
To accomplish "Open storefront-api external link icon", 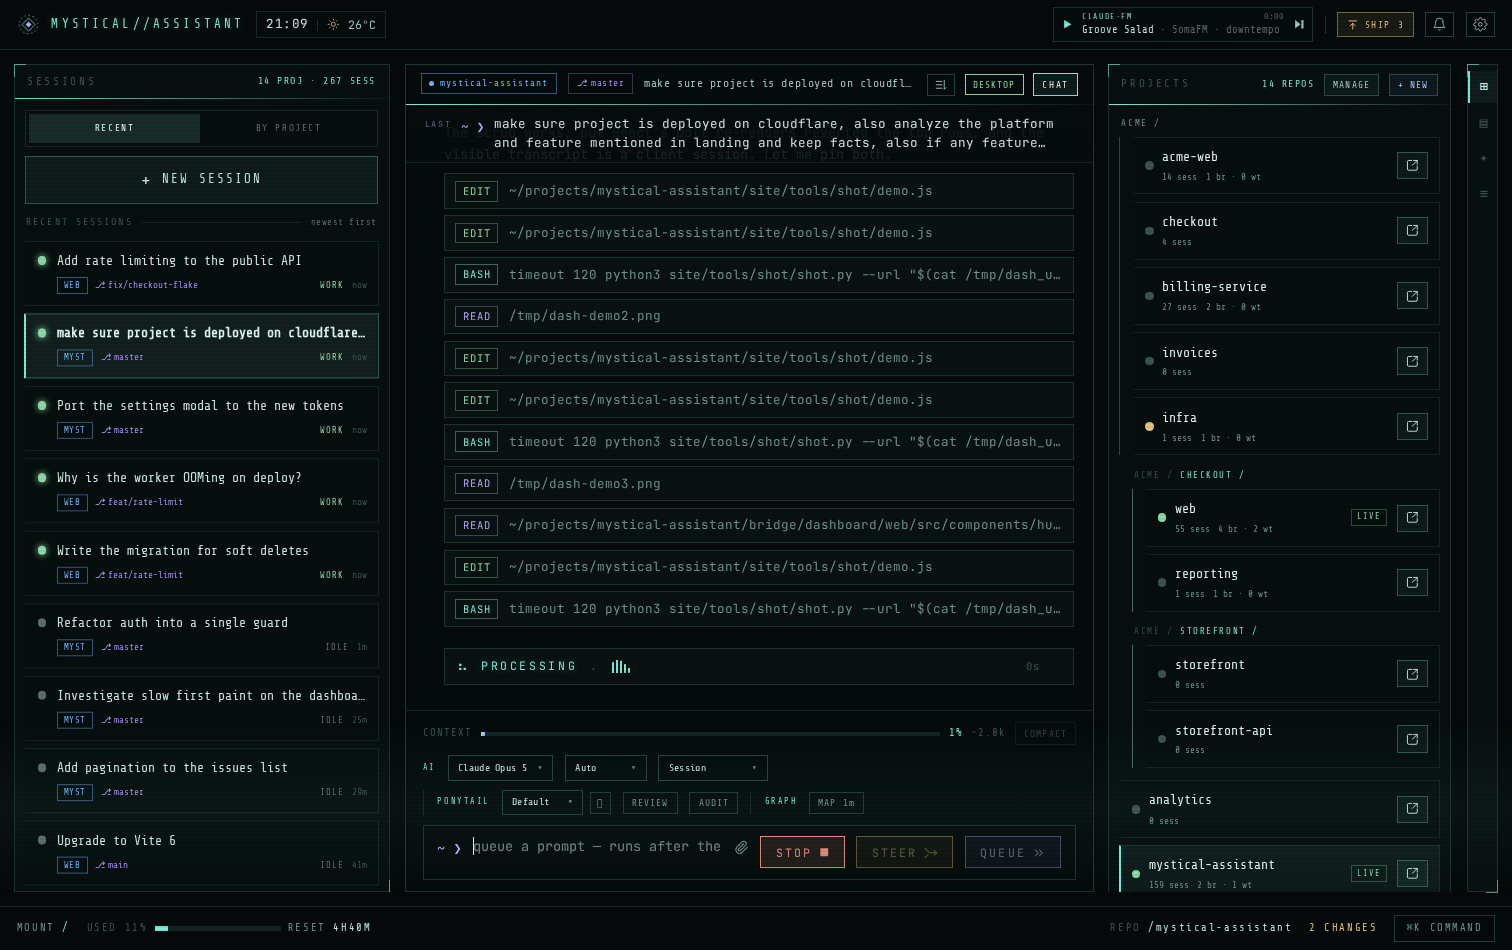I will (1412, 739).
